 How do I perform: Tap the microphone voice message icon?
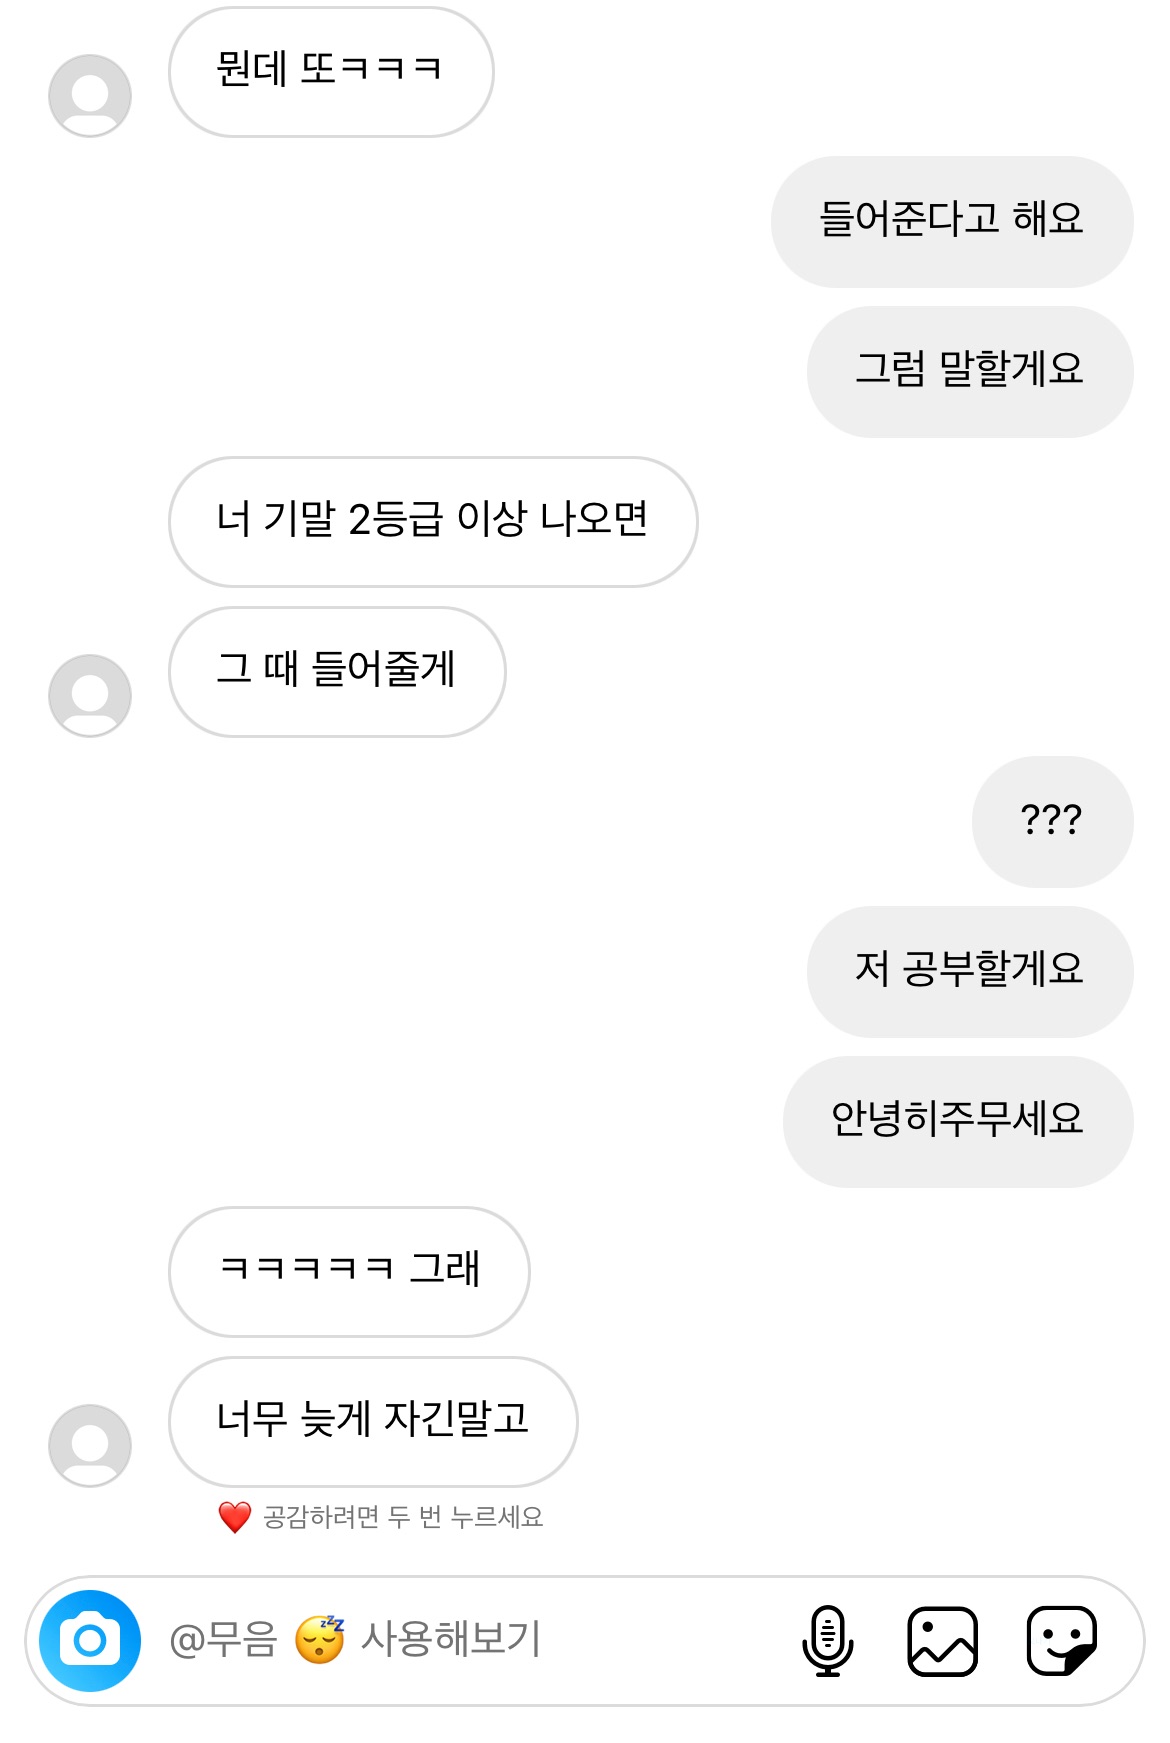827,1640
